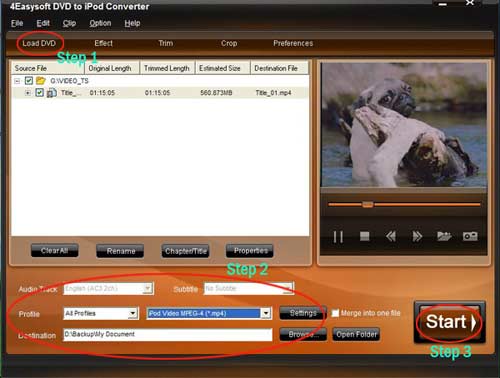500x378 pixels.
Task: Stop the preview playback
Action: pyautogui.click(x=364, y=236)
